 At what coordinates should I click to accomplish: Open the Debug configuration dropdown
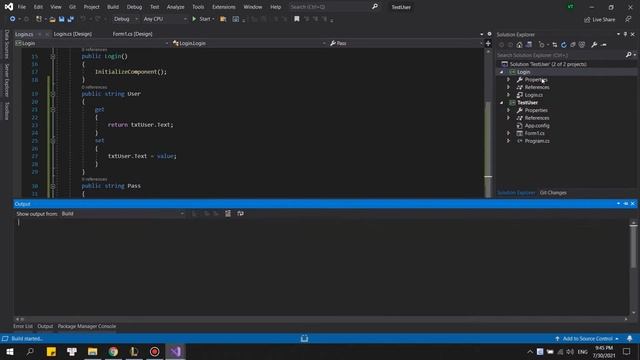(x=125, y=19)
